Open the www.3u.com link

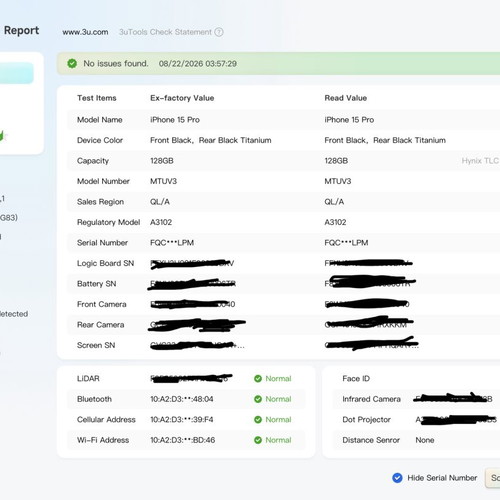[x=85, y=32]
